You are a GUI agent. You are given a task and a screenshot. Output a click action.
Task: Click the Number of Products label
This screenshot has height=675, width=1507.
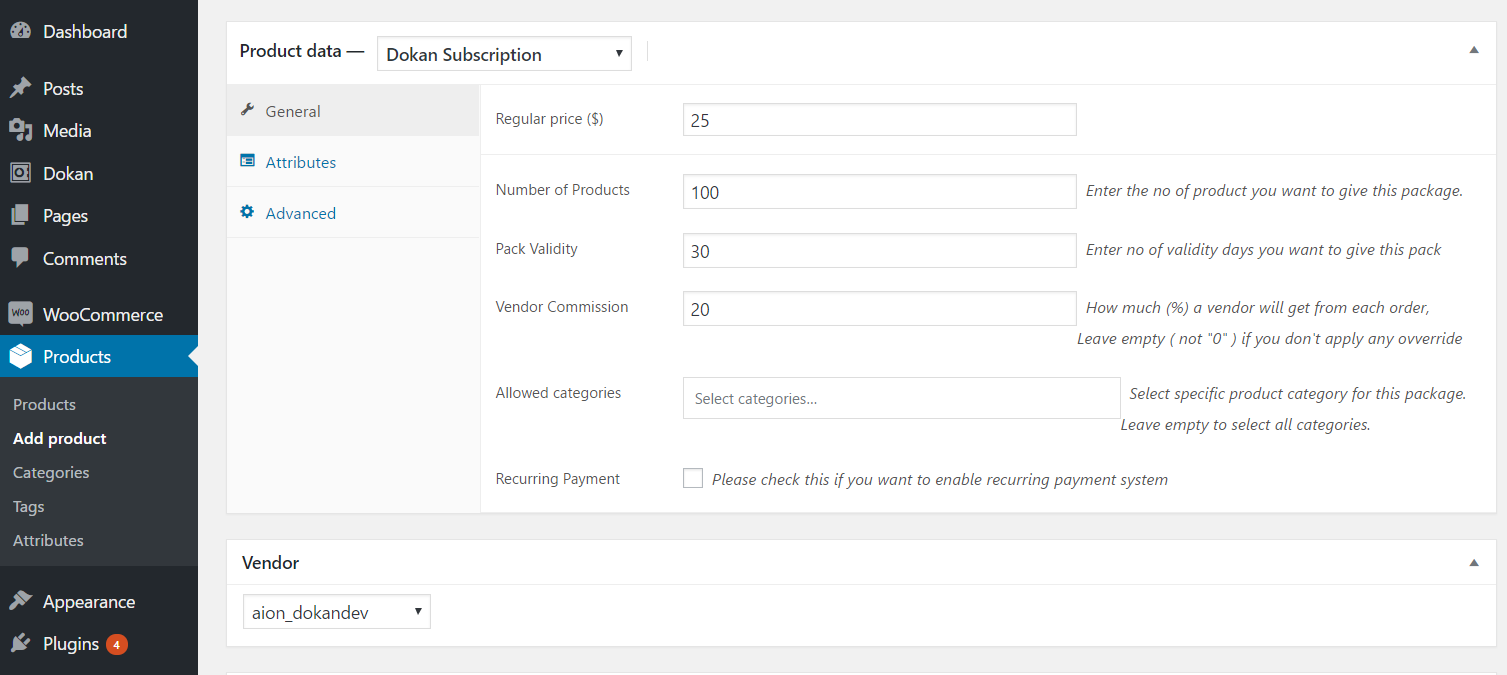point(563,189)
